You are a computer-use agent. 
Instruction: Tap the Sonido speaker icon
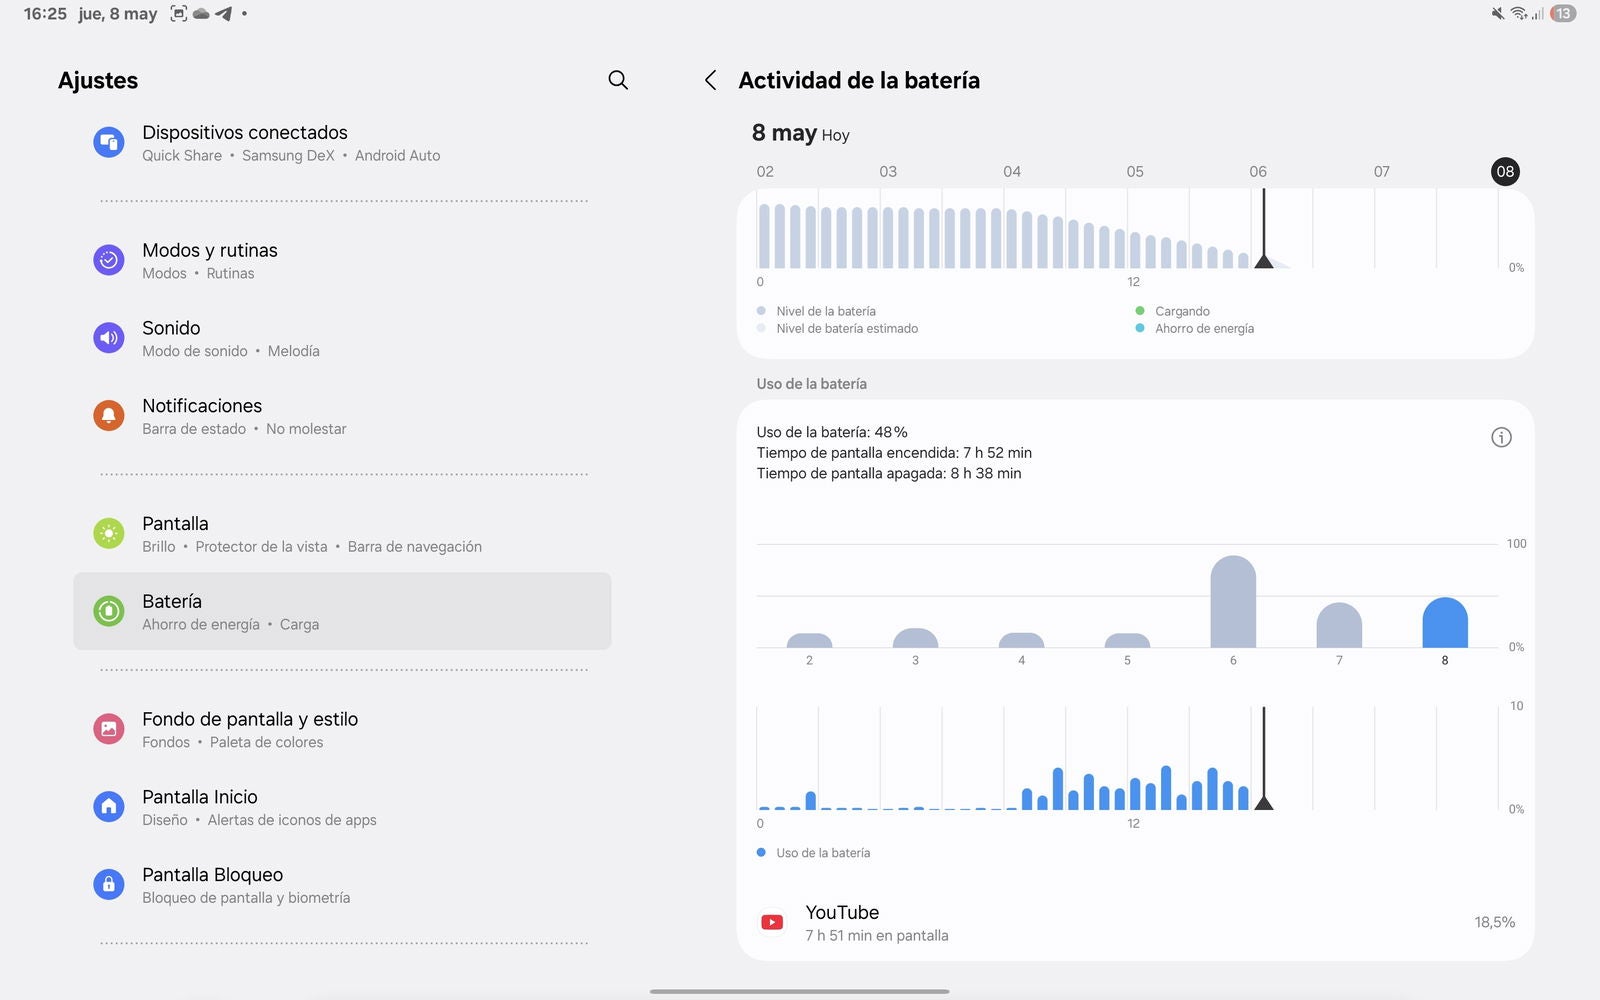[109, 338]
